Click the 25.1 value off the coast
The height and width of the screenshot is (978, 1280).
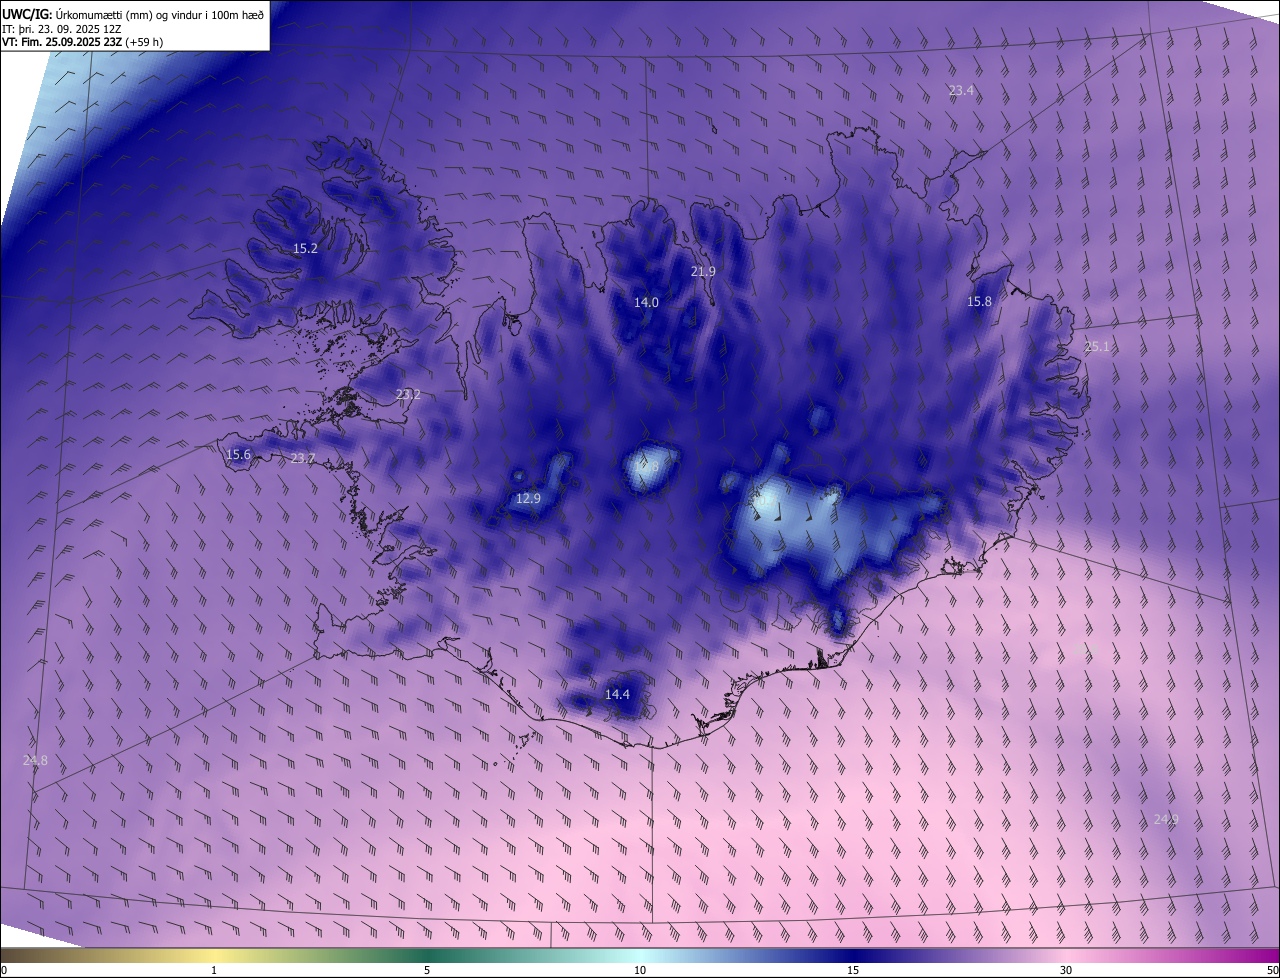tap(1097, 347)
